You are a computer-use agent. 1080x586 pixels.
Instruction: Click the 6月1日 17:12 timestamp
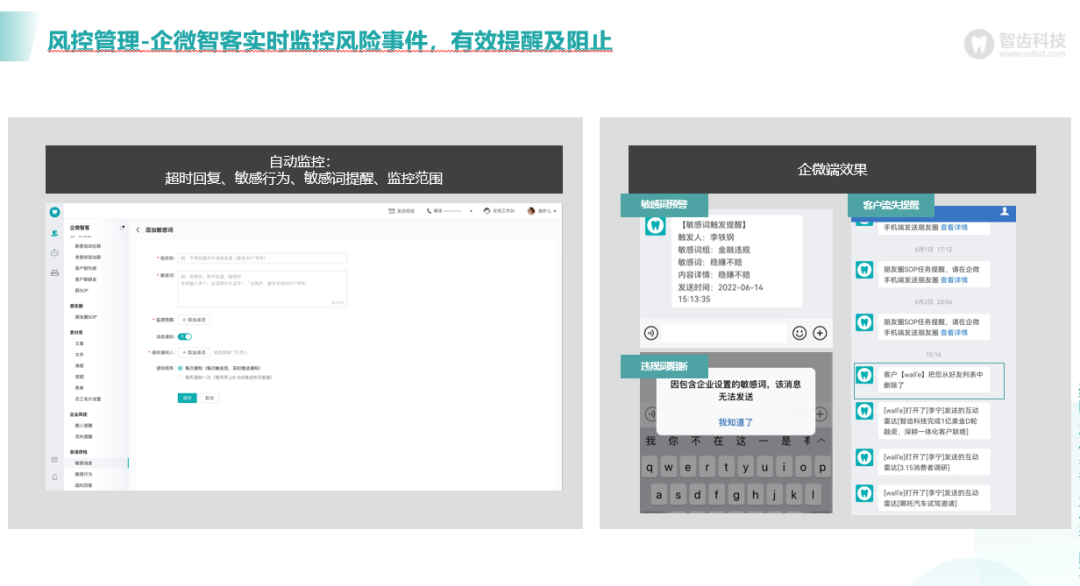(933, 249)
